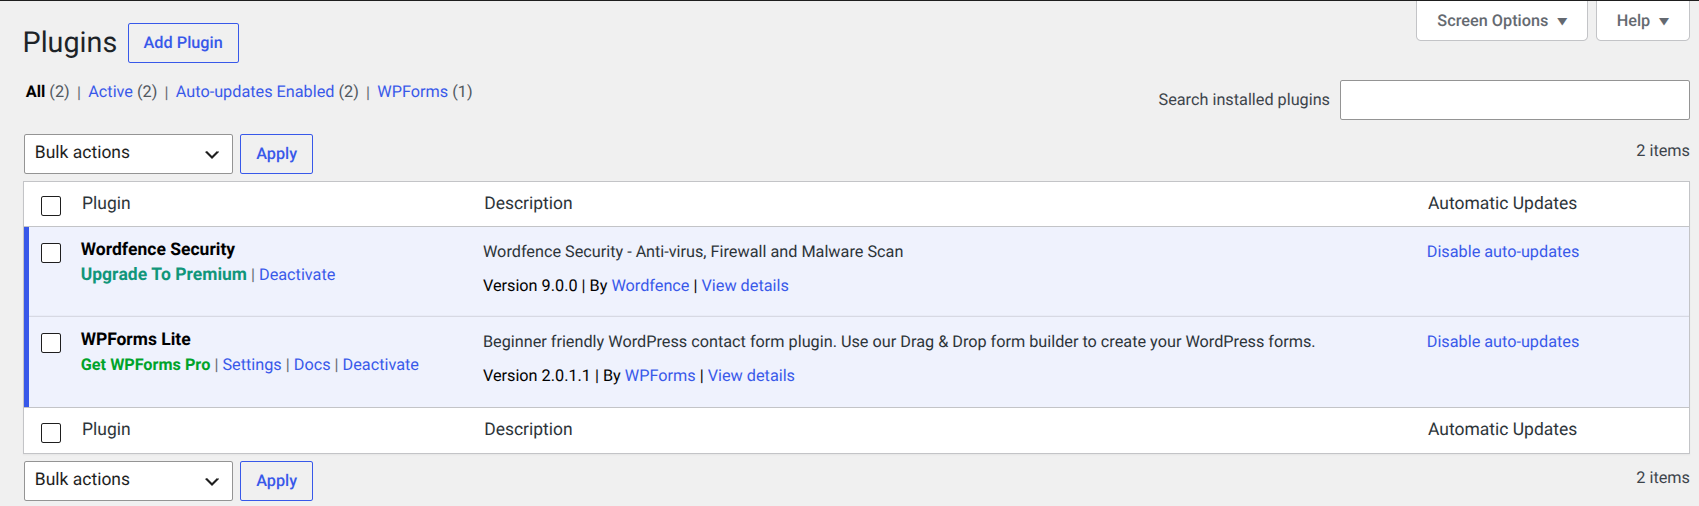Expand the Help panel
The width and height of the screenshot is (1699, 506).
click(1643, 21)
